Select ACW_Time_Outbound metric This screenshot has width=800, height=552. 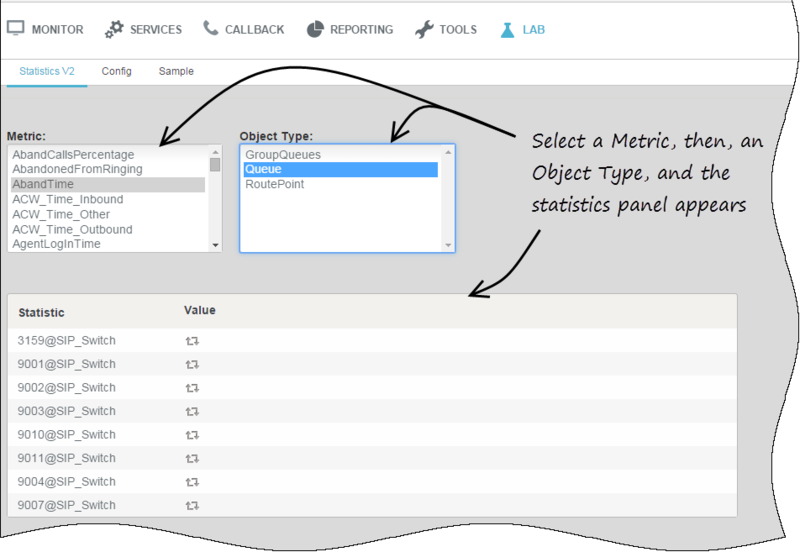108,230
